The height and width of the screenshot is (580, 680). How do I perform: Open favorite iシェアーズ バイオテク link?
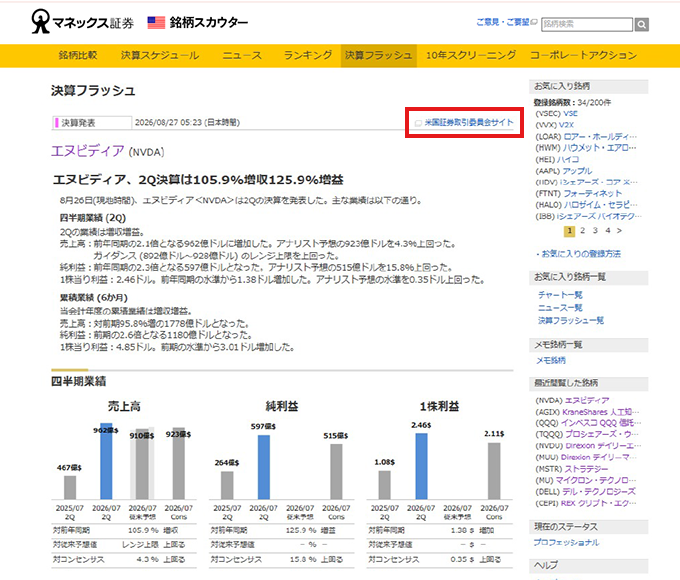[x=599, y=216]
